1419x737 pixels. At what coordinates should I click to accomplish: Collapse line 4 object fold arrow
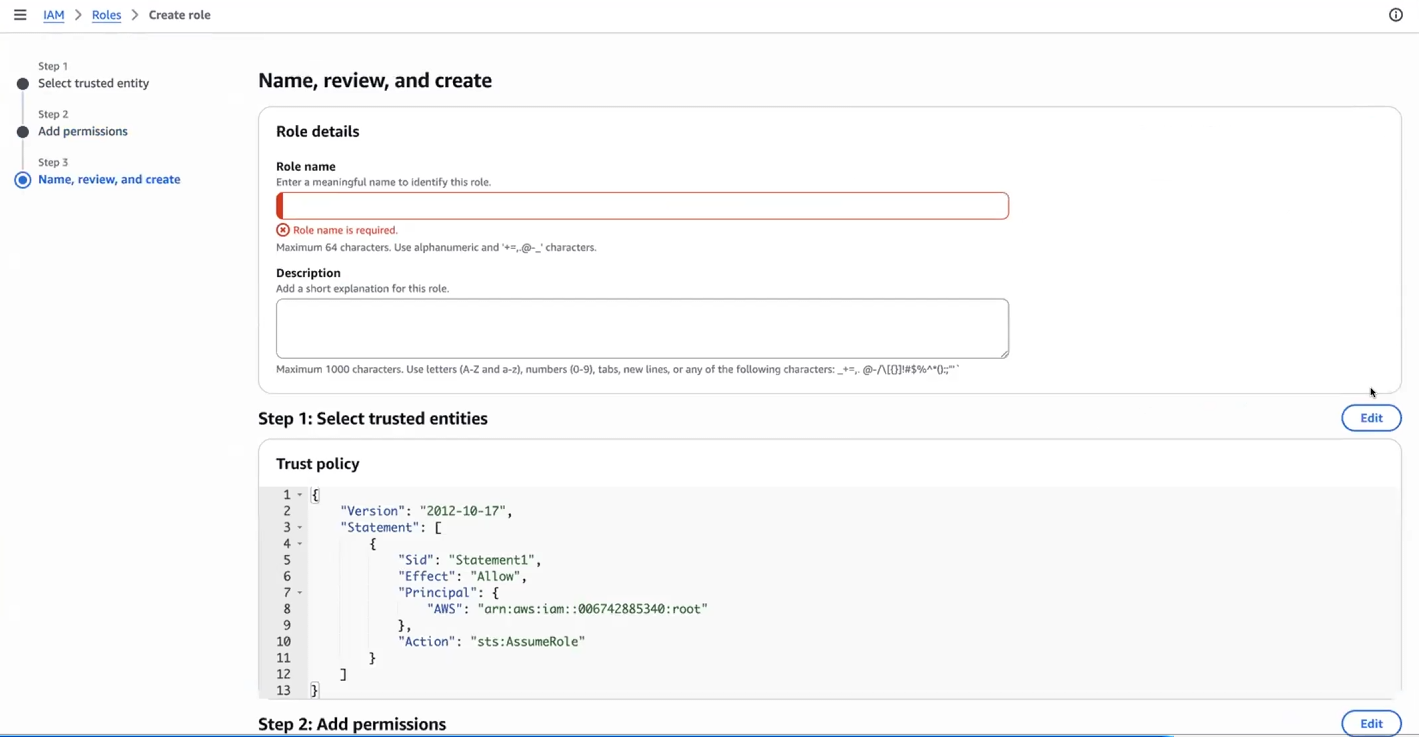300,544
